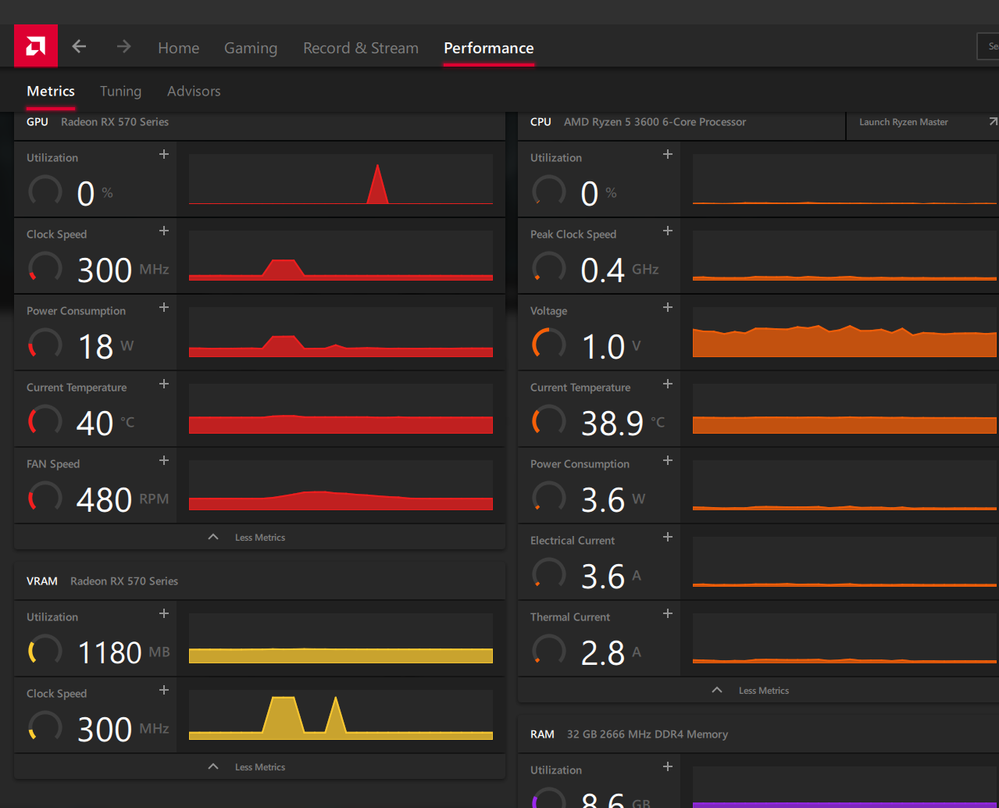999x808 pixels.
Task: Add CPU Current Temperature metric with plus icon
Action: click(668, 384)
